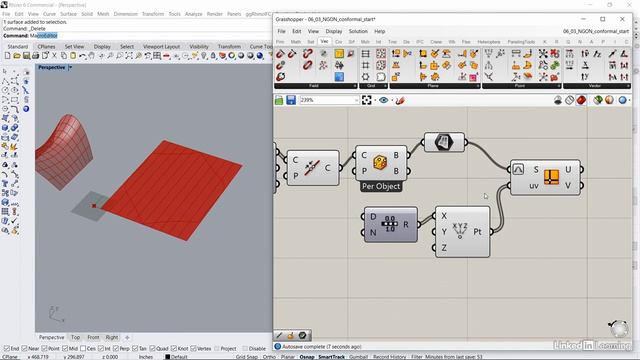The width and height of the screenshot is (640, 360).
Task: Click the New file icon in Rhino toolbar
Action: tap(8, 56)
